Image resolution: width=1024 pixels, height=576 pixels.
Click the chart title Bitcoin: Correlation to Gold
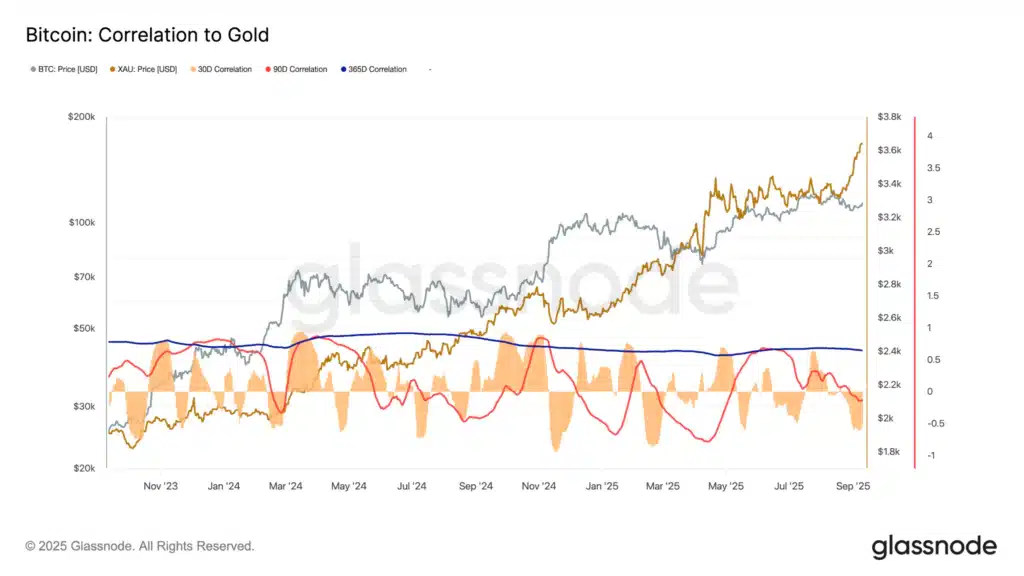click(x=147, y=35)
